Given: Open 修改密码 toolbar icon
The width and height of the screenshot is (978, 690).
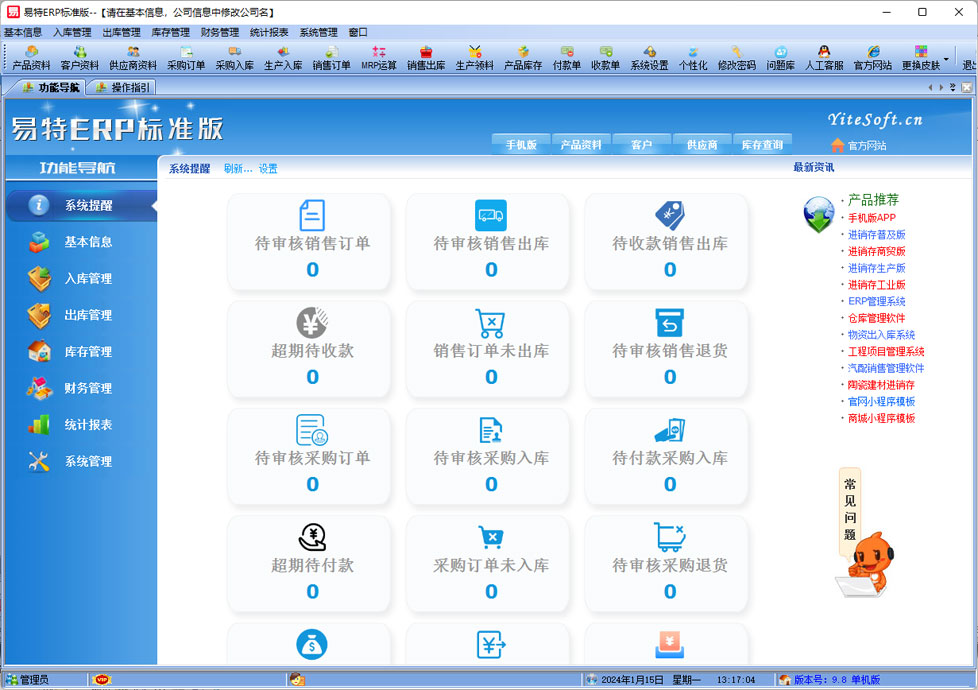Looking at the screenshot, I should [736, 58].
